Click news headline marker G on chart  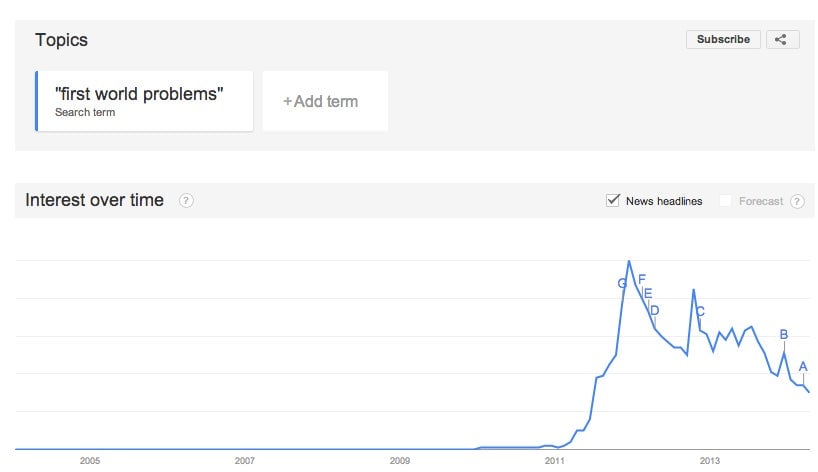[621, 284]
